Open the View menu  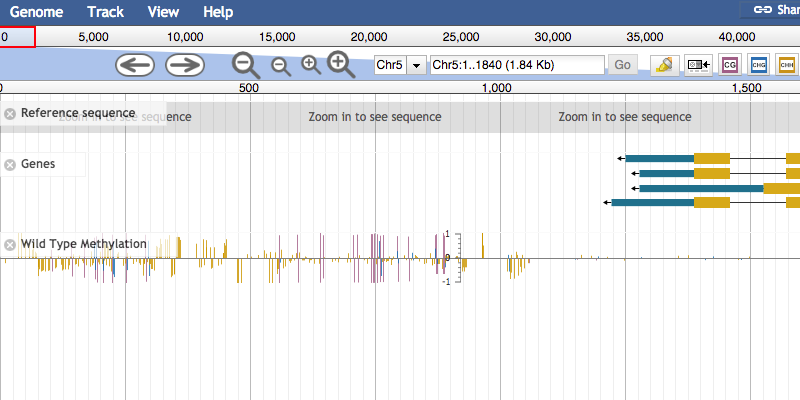pos(163,12)
